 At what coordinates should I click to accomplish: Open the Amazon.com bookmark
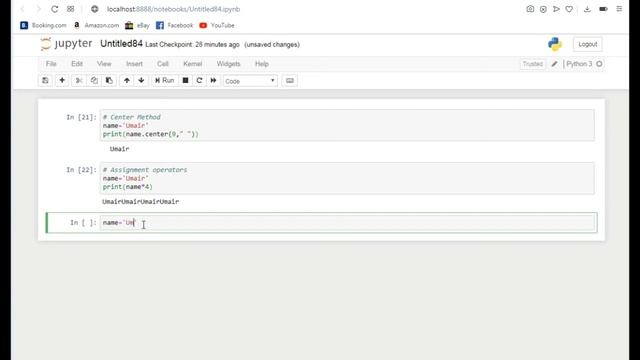click(96, 25)
